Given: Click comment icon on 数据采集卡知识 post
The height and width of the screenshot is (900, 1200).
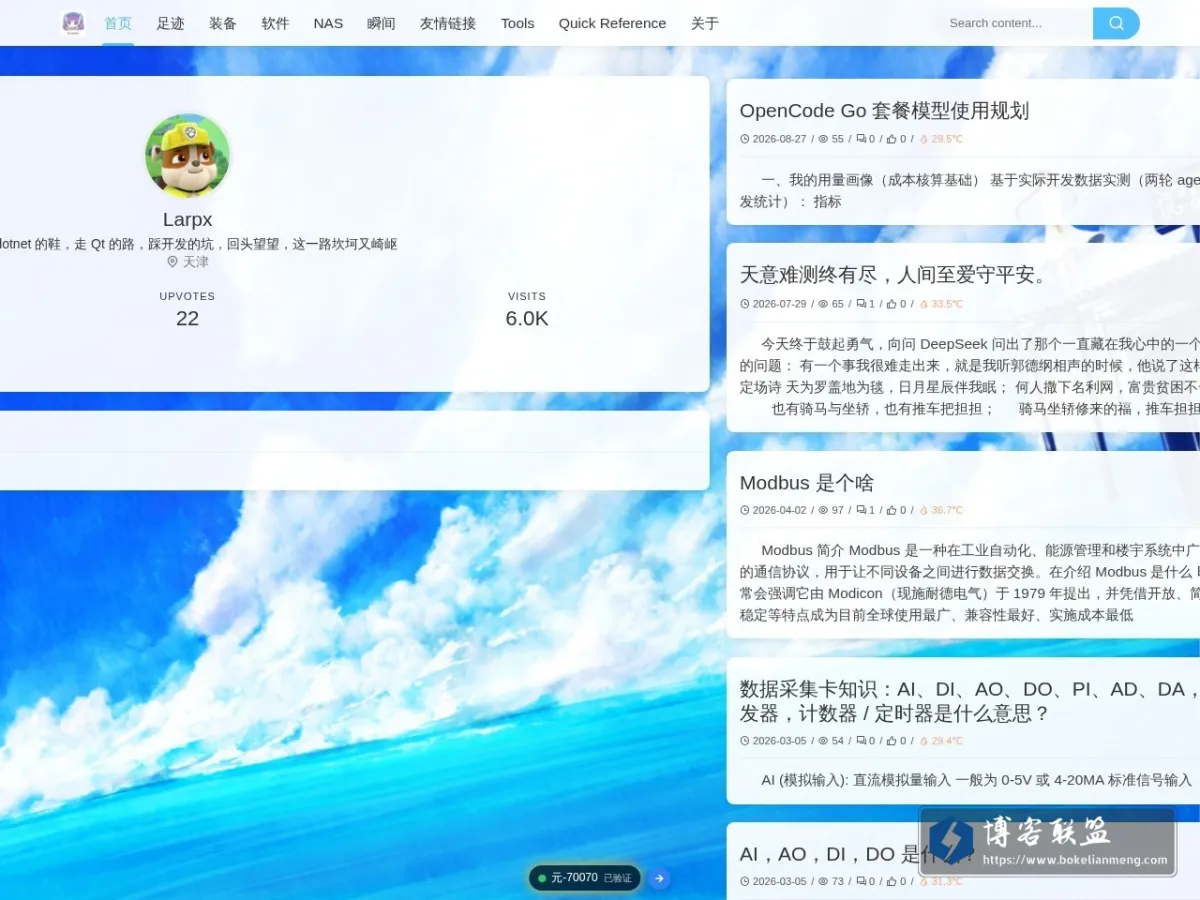Looking at the screenshot, I should coord(861,741).
